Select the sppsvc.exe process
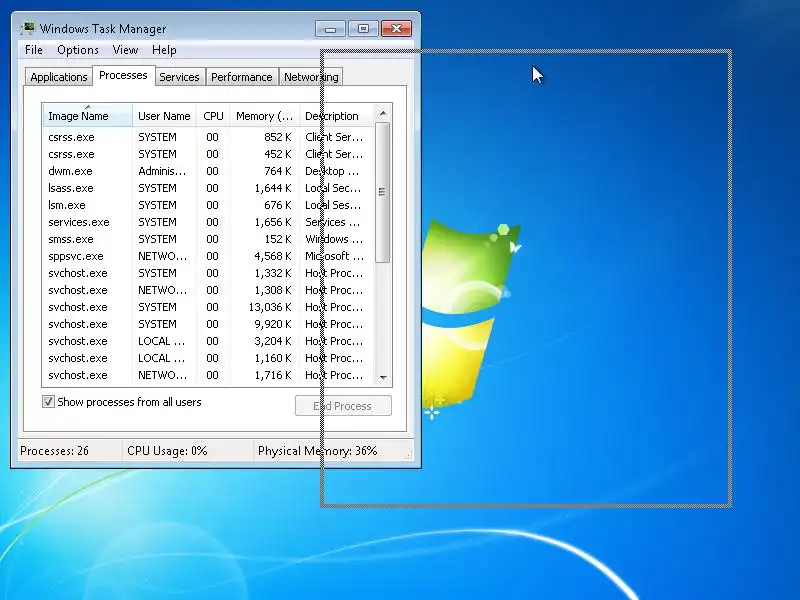Image resolution: width=800 pixels, height=600 pixels. click(x=208, y=256)
